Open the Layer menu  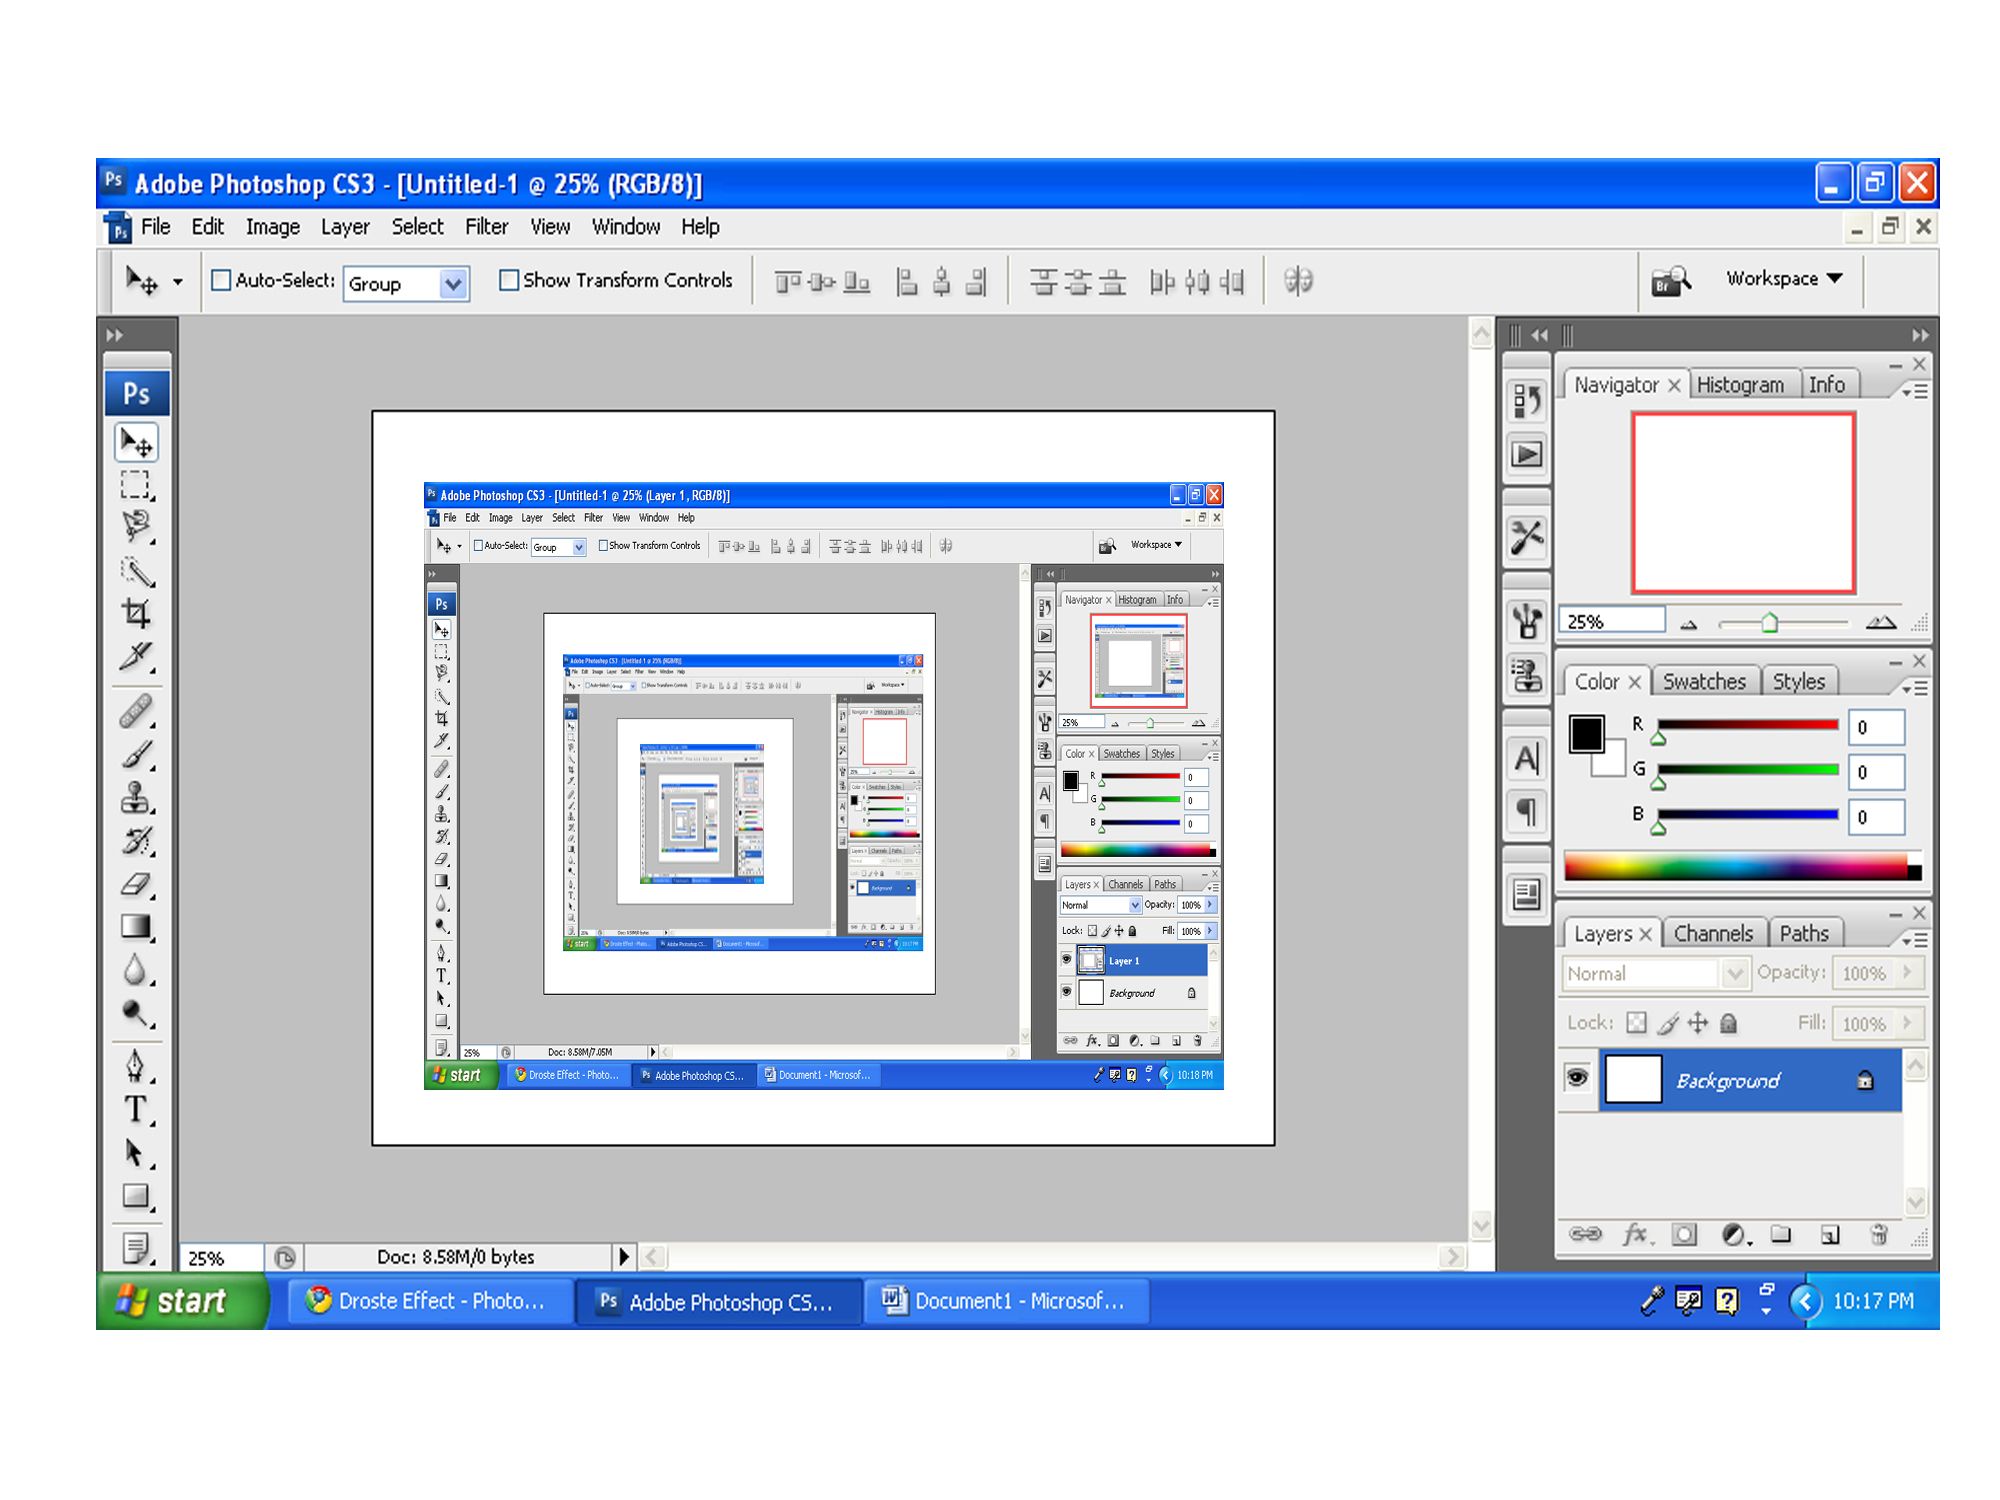tap(345, 227)
